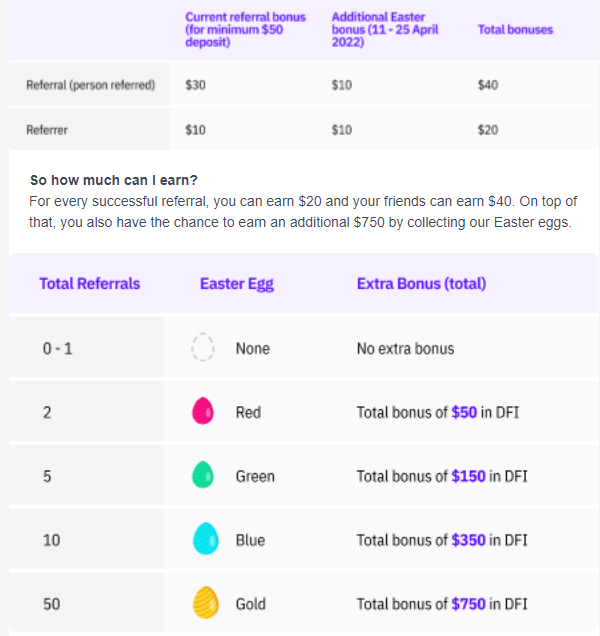This screenshot has height=636, width=600.
Task: Click the dashed empty egg icon
Action: point(204,348)
